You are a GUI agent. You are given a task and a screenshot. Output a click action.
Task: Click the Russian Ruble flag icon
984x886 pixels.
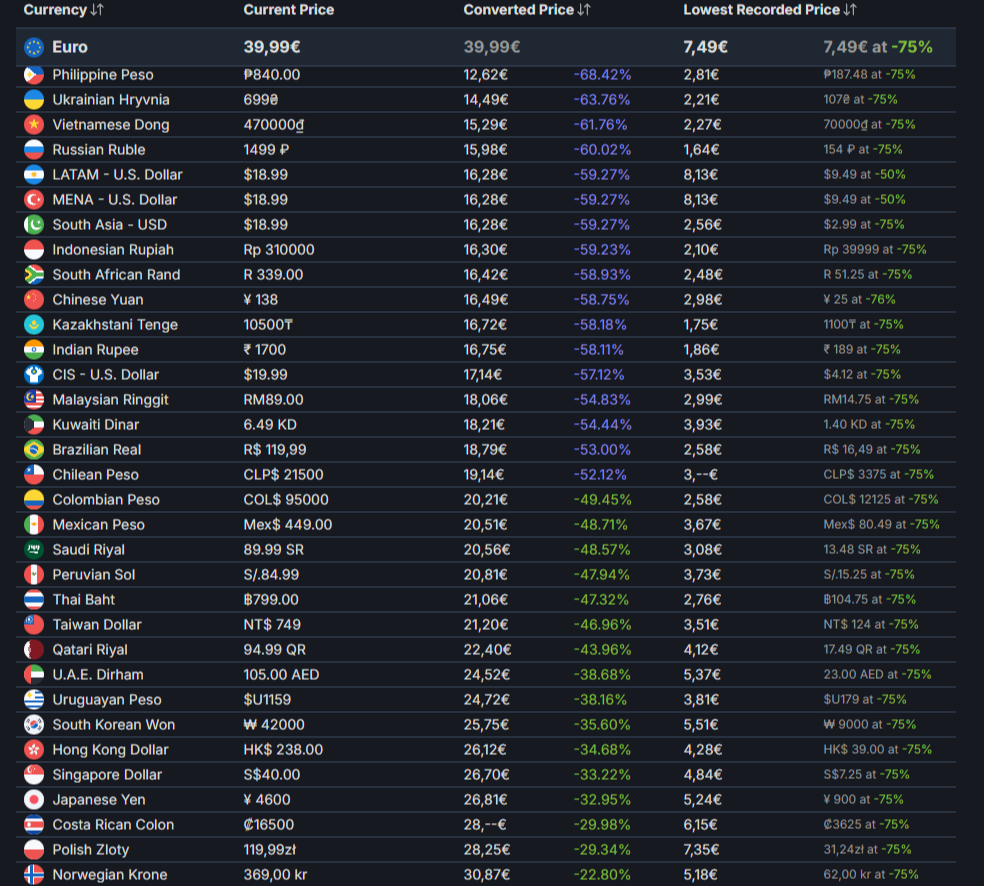coord(34,150)
